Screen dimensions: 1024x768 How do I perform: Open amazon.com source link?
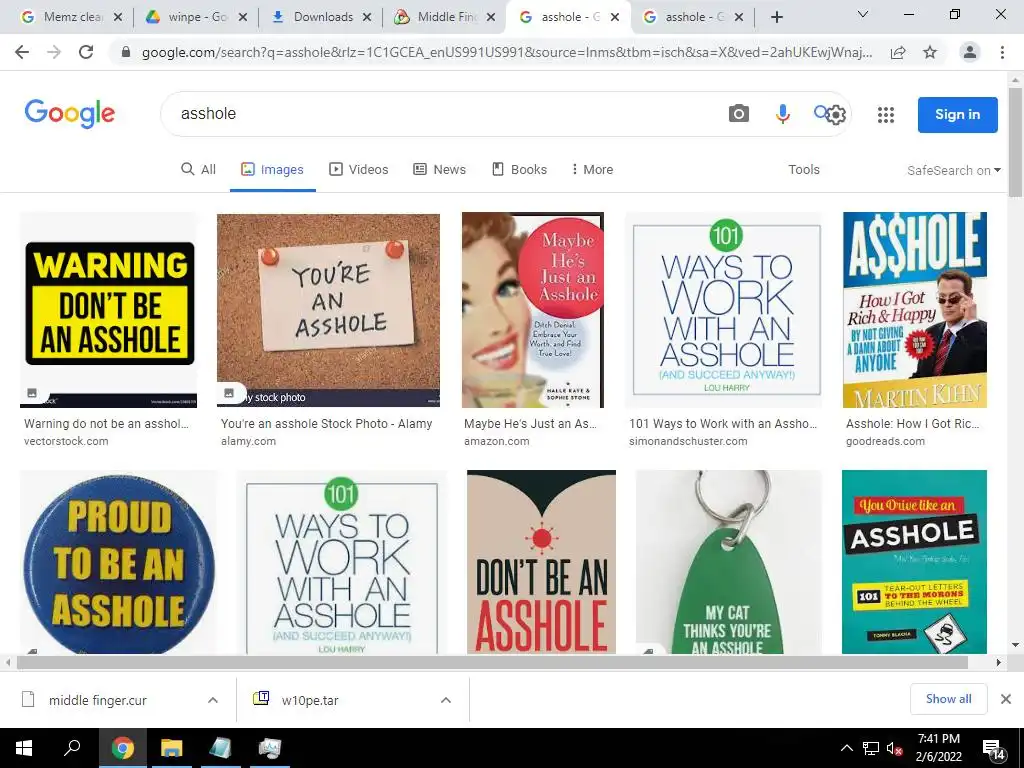point(496,441)
